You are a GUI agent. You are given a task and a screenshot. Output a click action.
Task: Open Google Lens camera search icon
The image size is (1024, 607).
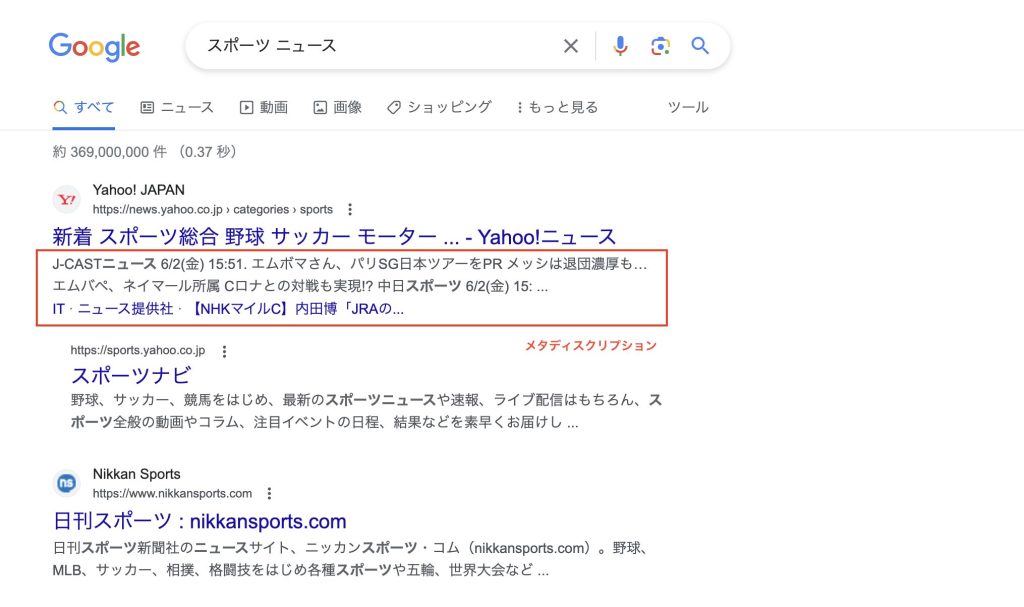pyautogui.click(x=660, y=46)
